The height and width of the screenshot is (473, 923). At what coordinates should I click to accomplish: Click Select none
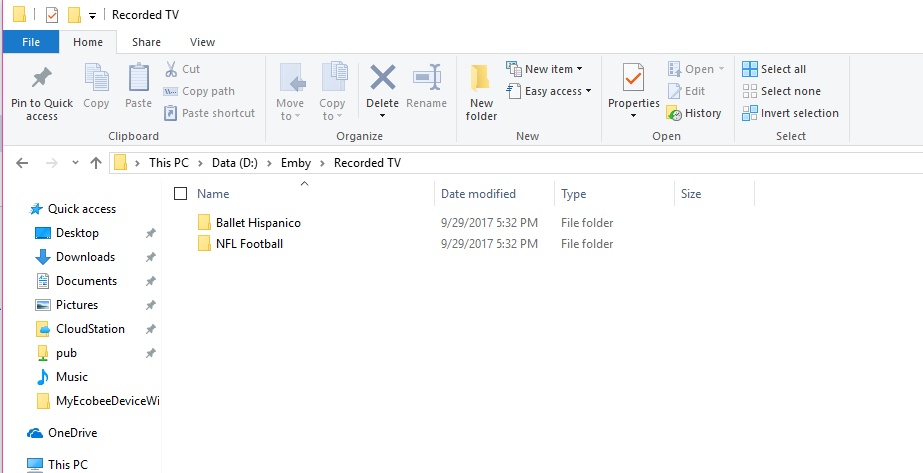782,91
